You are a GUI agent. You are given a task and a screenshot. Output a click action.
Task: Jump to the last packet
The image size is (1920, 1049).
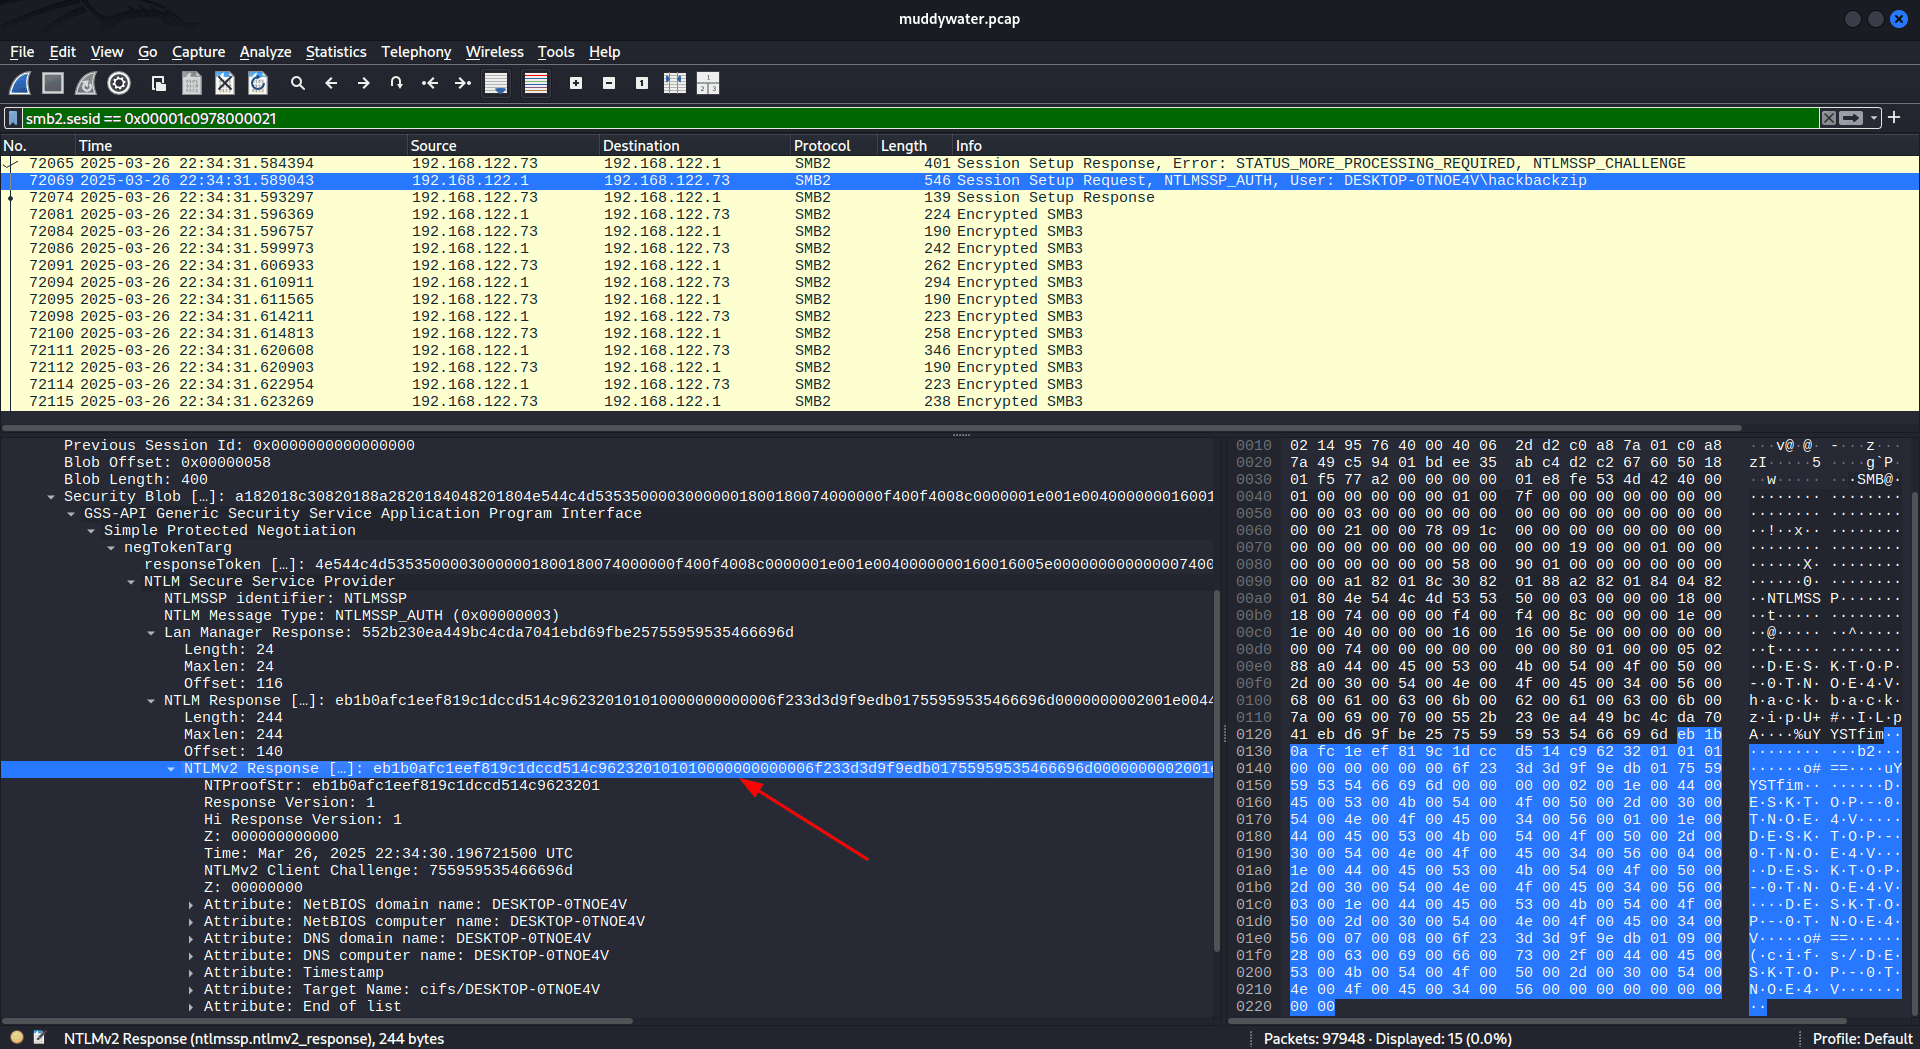(x=463, y=83)
